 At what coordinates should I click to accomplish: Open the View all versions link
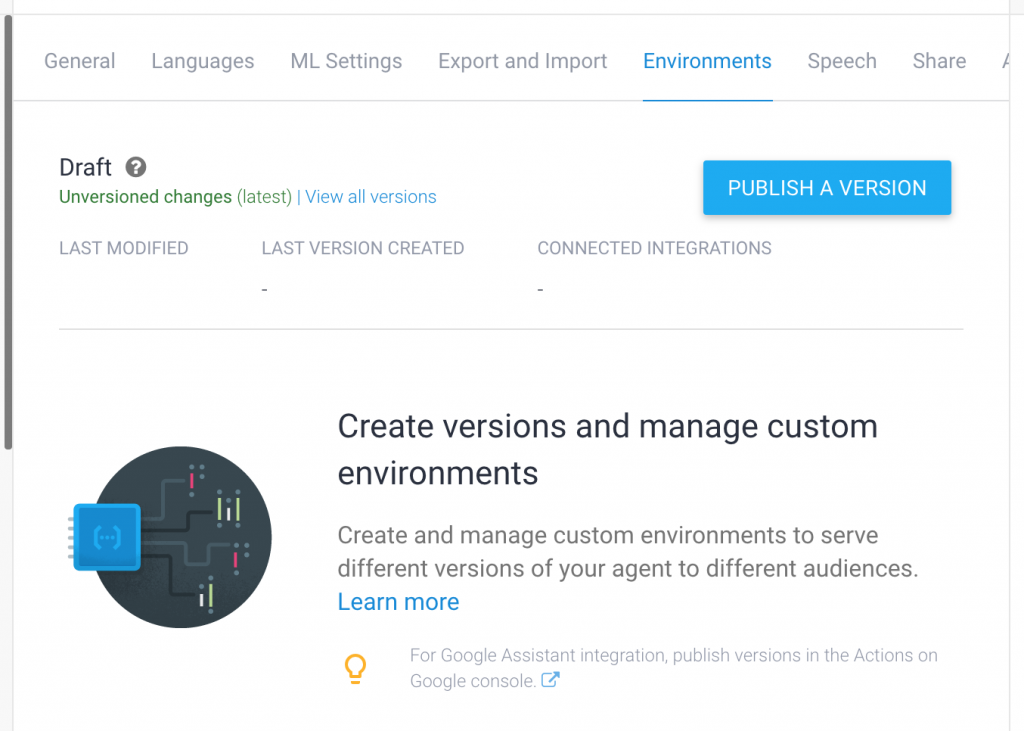point(371,197)
